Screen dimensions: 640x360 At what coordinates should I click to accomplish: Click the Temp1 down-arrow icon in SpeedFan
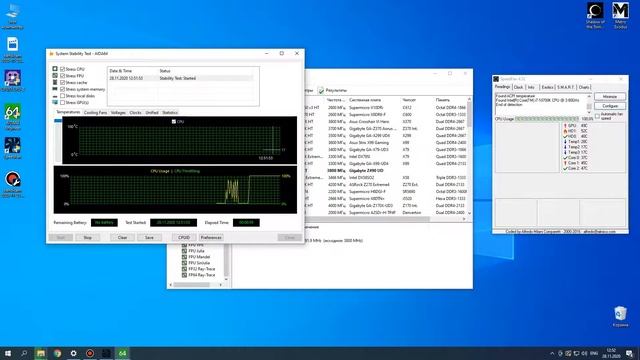coord(565,142)
